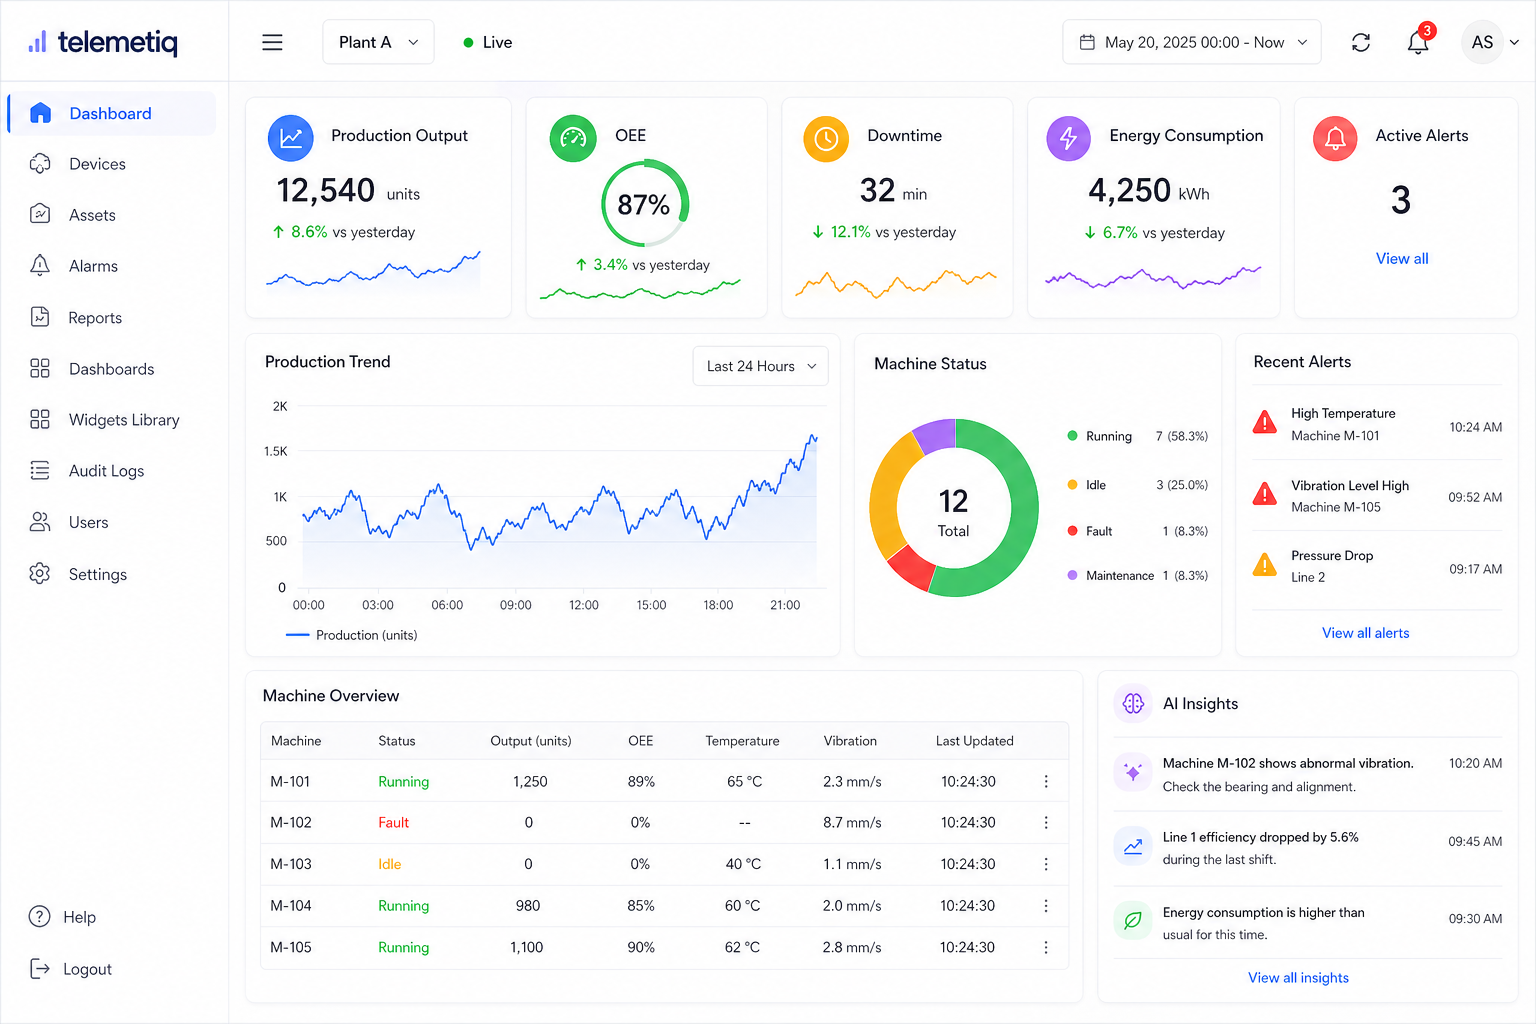Click the Downtime clock icon
The height and width of the screenshot is (1024, 1536).
pyautogui.click(x=826, y=138)
